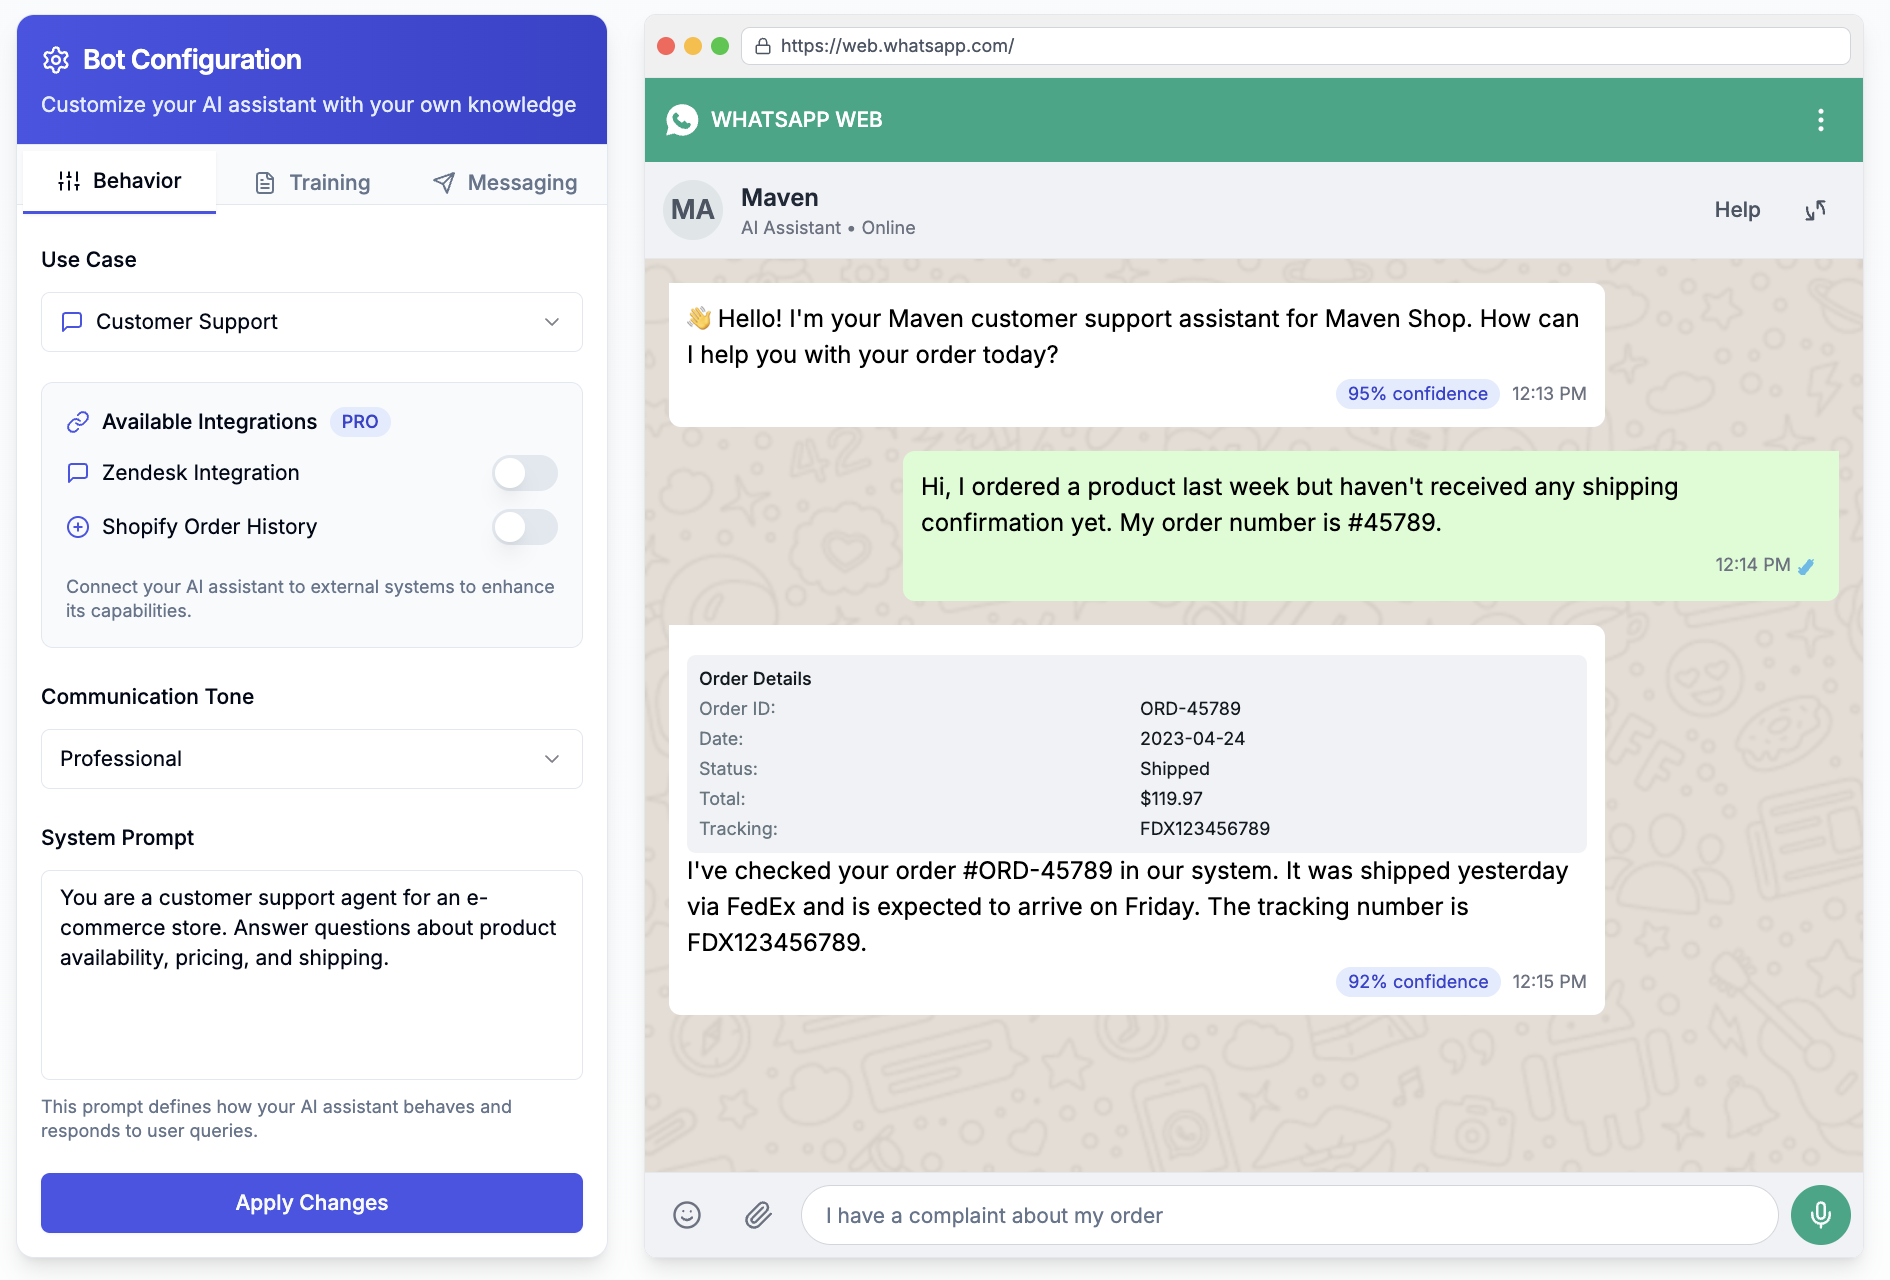Switch to the Behavior tab
Screen dimensions: 1890x1280
click(x=136, y=181)
